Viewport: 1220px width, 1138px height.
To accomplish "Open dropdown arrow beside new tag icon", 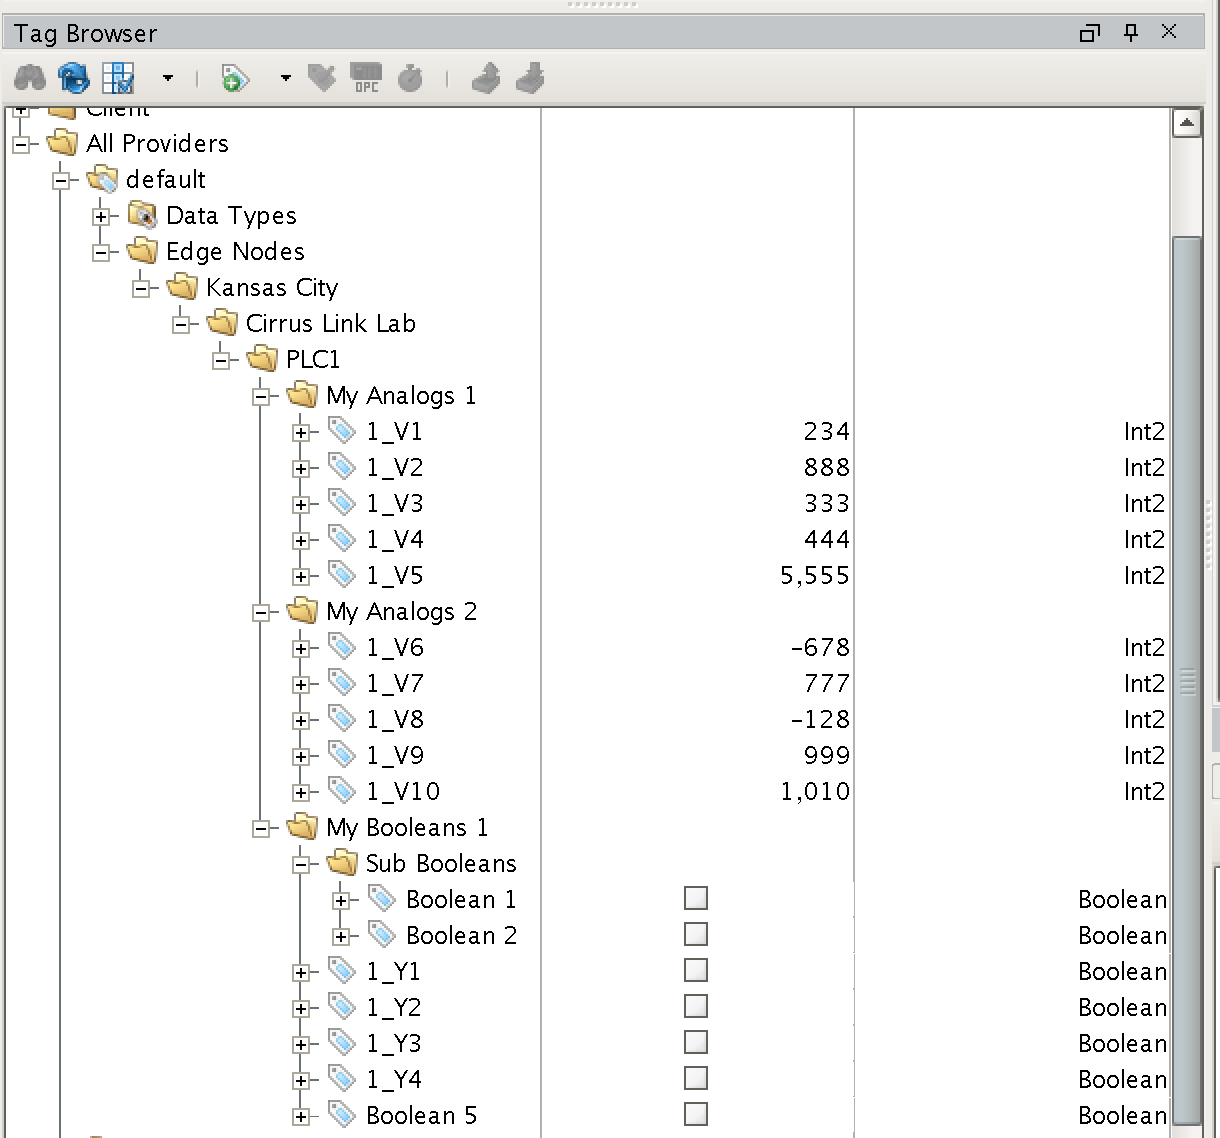I will (286, 77).
